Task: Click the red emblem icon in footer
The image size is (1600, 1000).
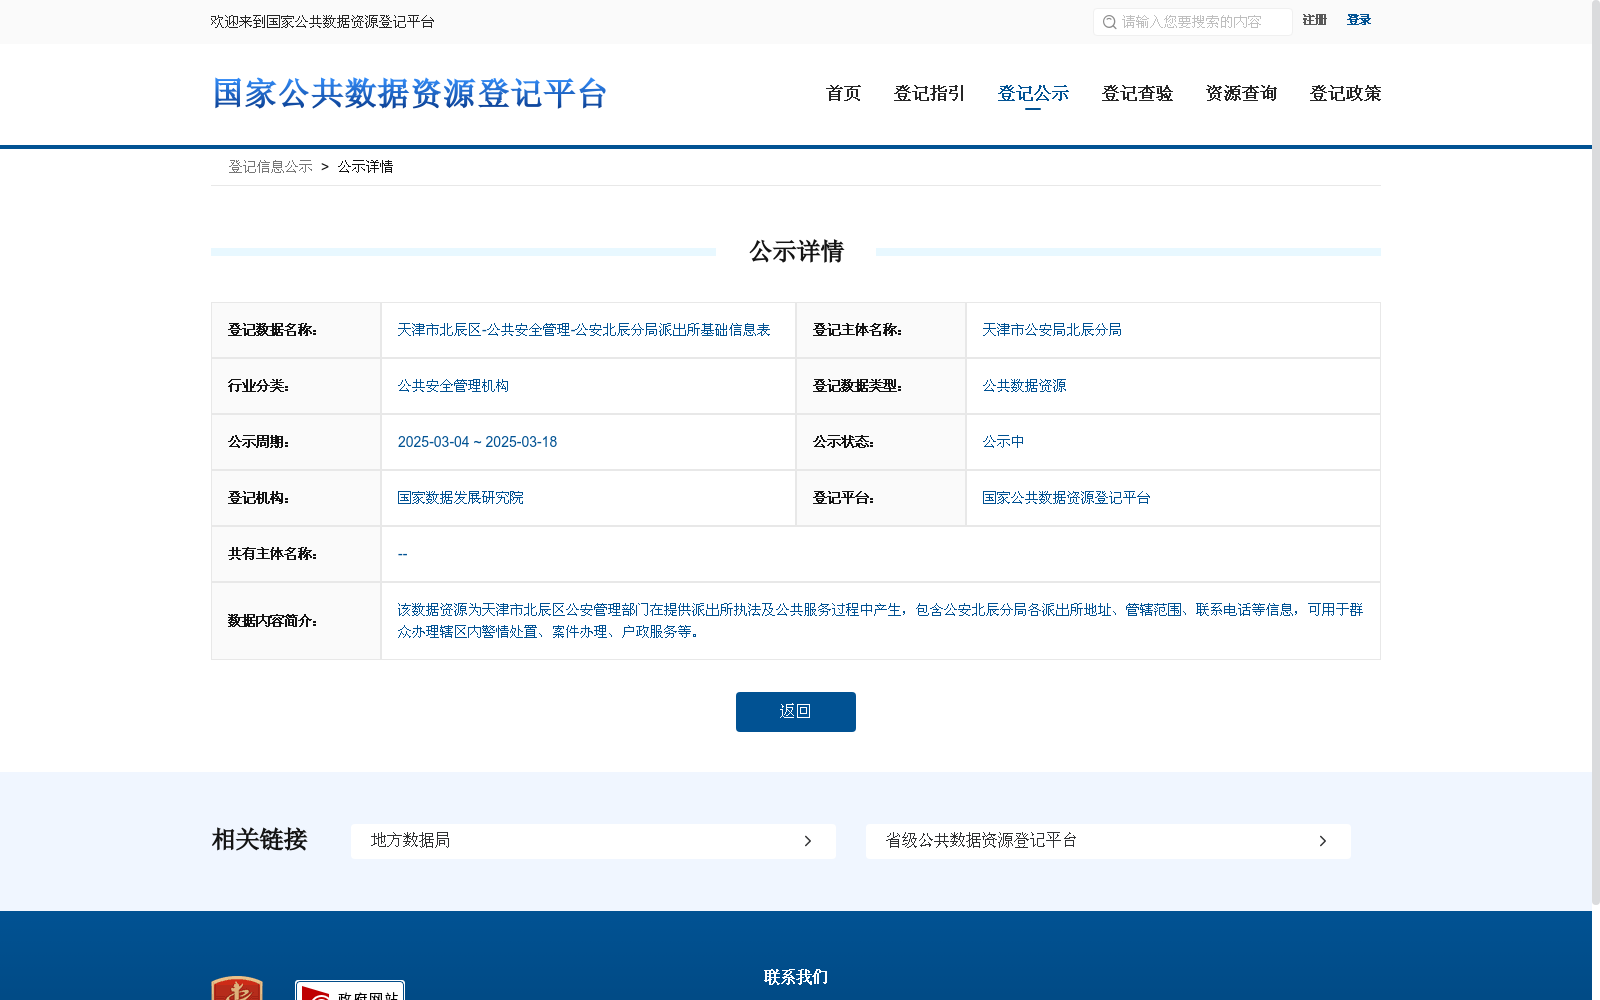Action: point(237,988)
